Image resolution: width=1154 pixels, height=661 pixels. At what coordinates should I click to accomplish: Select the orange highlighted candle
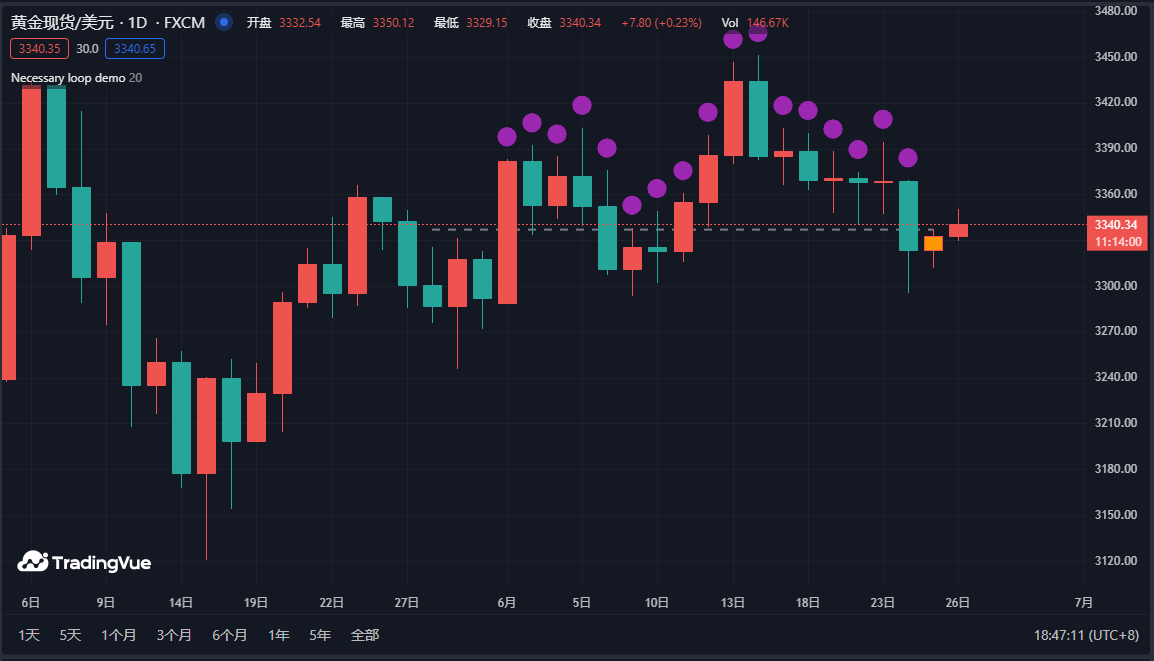click(933, 243)
